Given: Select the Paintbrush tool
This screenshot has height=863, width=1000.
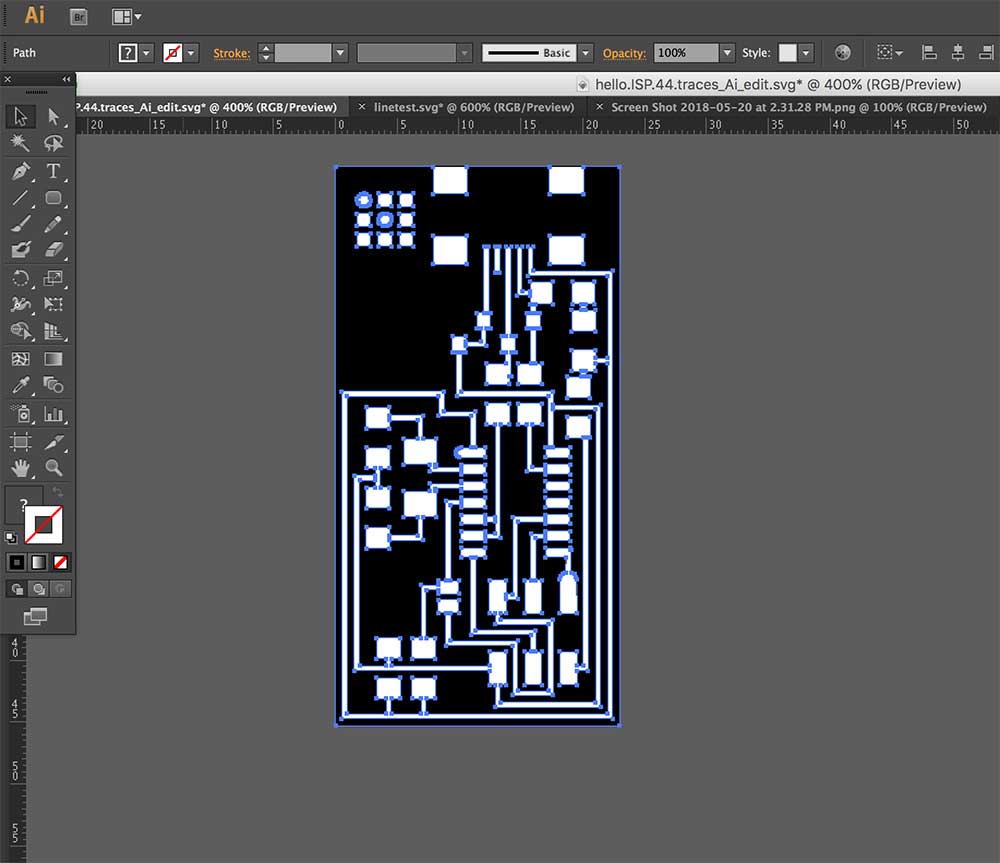Looking at the screenshot, I should point(20,224).
